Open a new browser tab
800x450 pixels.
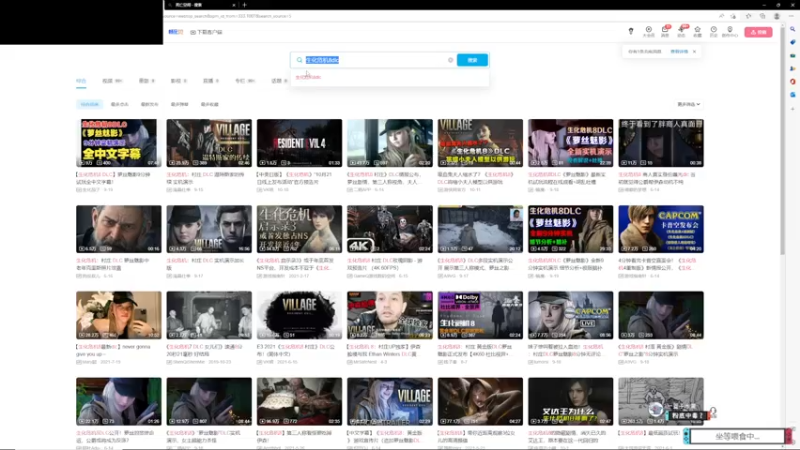pos(244,5)
